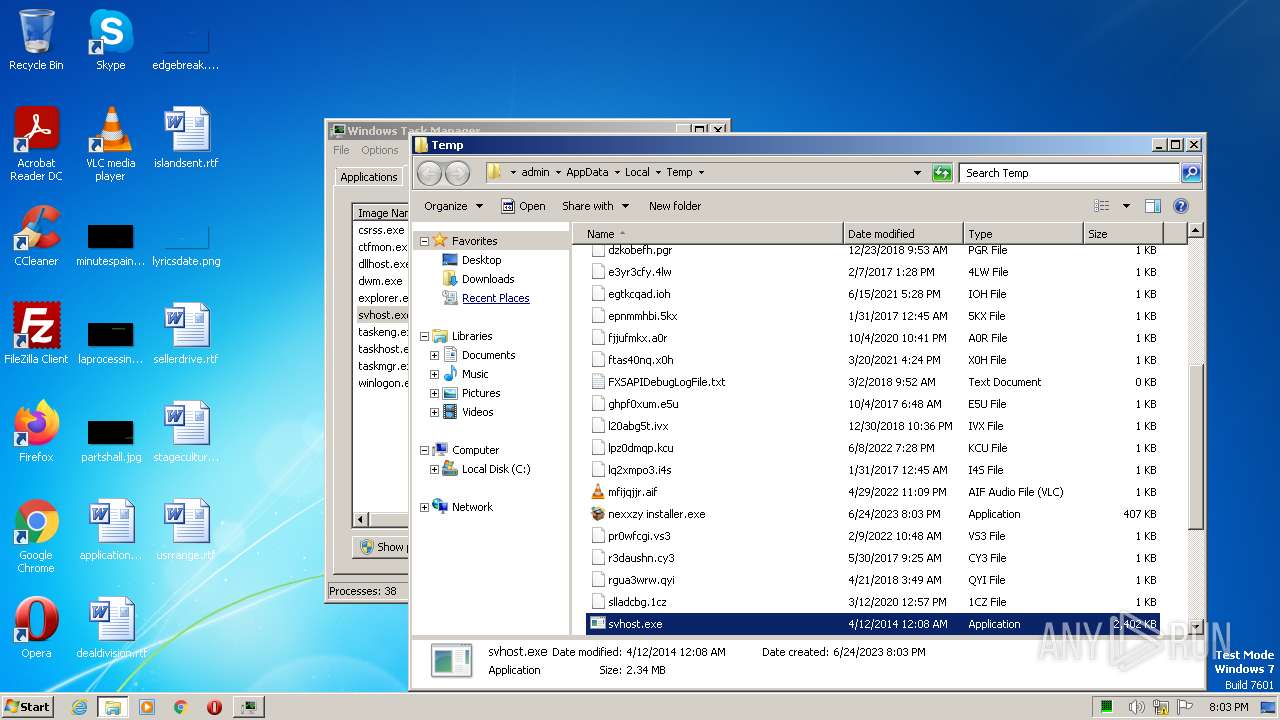Sort files by Type column
Image resolution: width=1280 pixels, height=720 pixels.
pyautogui.click(x=1023, y=234)
